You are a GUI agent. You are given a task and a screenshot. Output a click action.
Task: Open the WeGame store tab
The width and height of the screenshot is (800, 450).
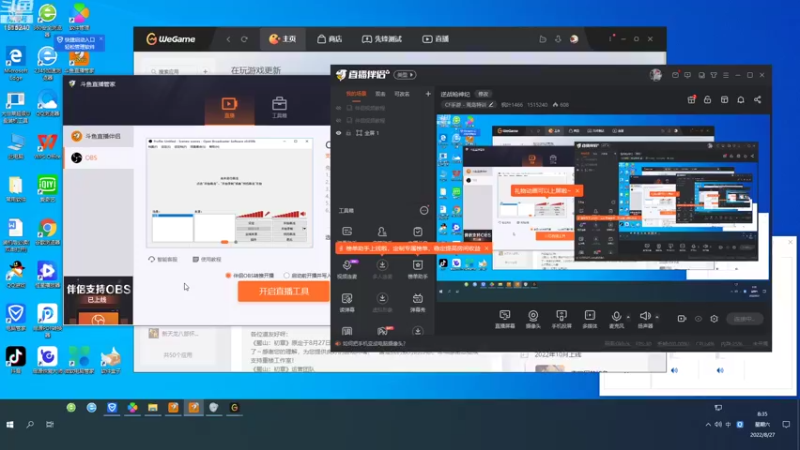[330, 39]
